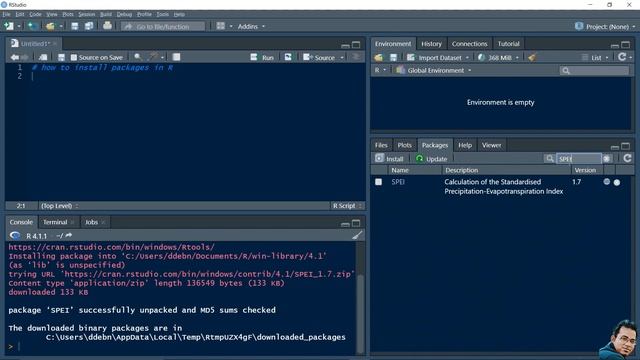
Task: Refresh the Environment pane
Action: [622, 57]
